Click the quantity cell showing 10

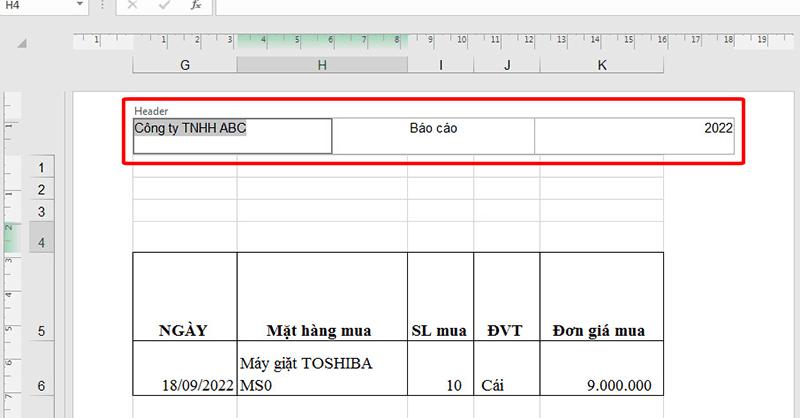(440, 368)
